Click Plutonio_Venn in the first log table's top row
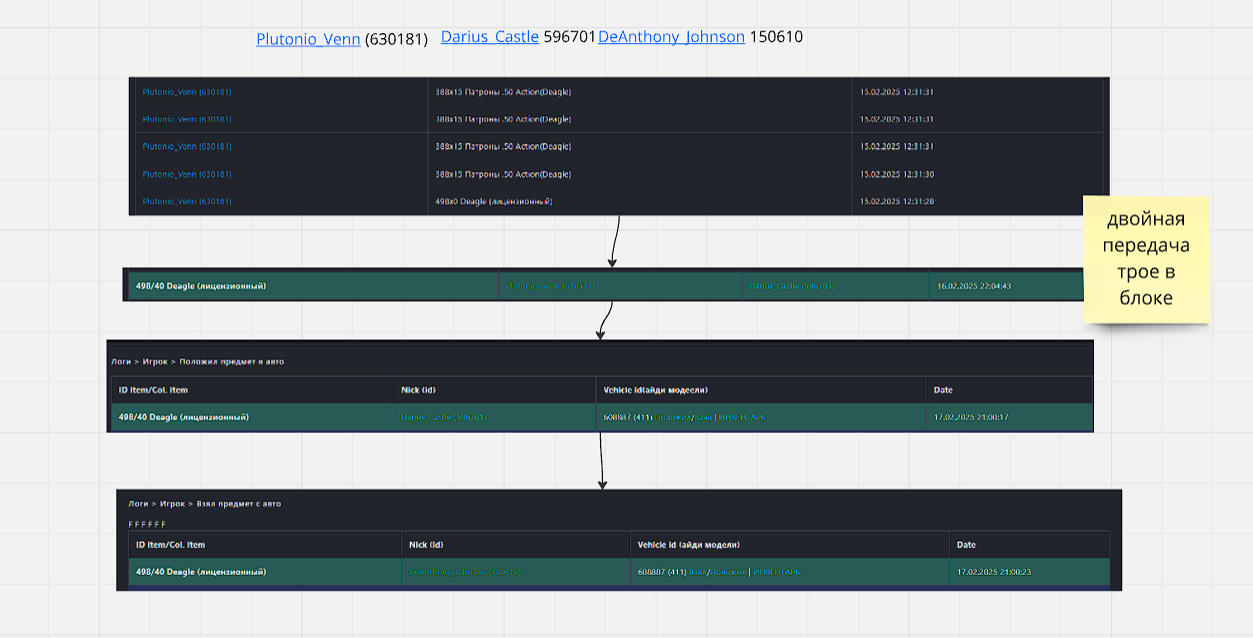 click(x=187, y=92)
